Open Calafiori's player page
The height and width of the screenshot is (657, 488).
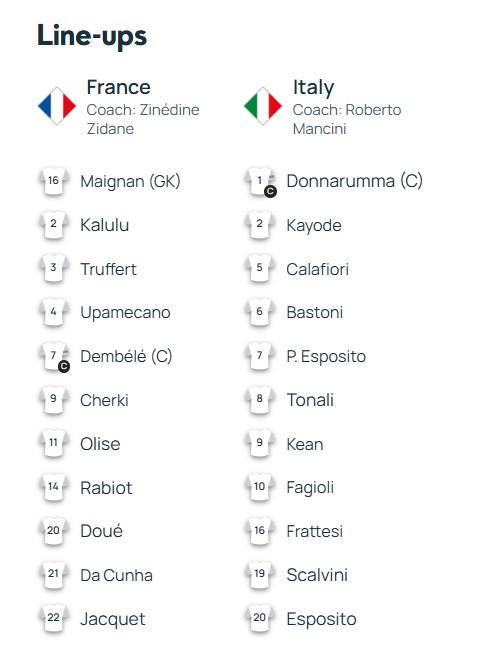(318, 269)
